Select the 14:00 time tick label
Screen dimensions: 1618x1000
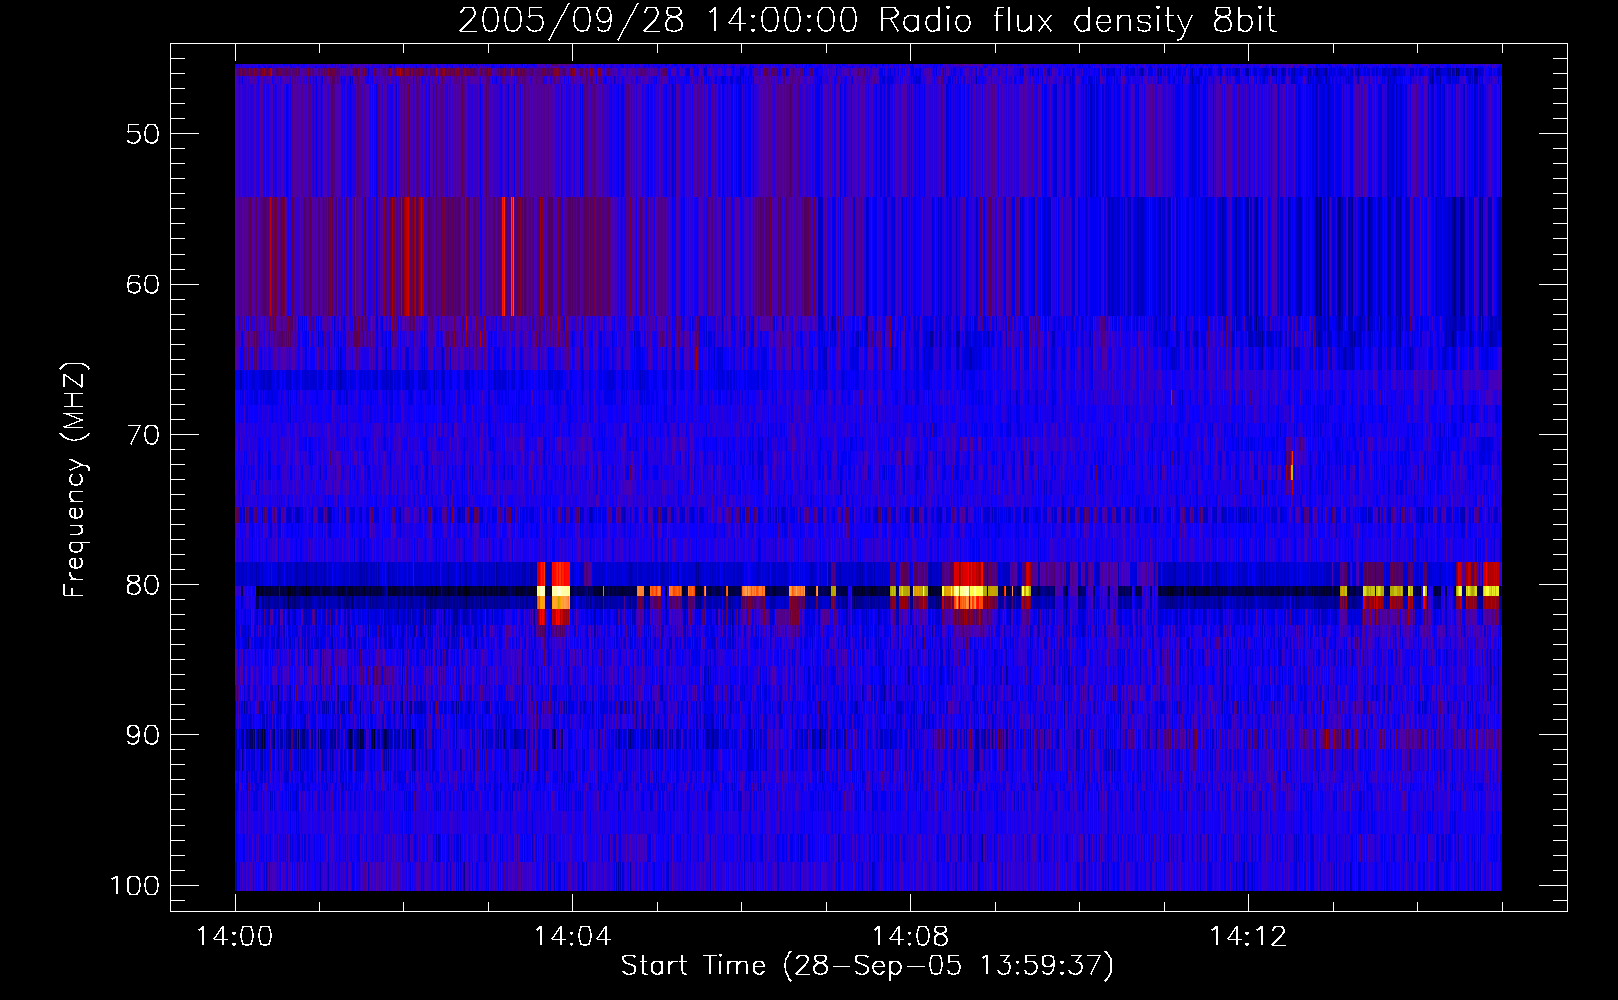click(235, 937)
